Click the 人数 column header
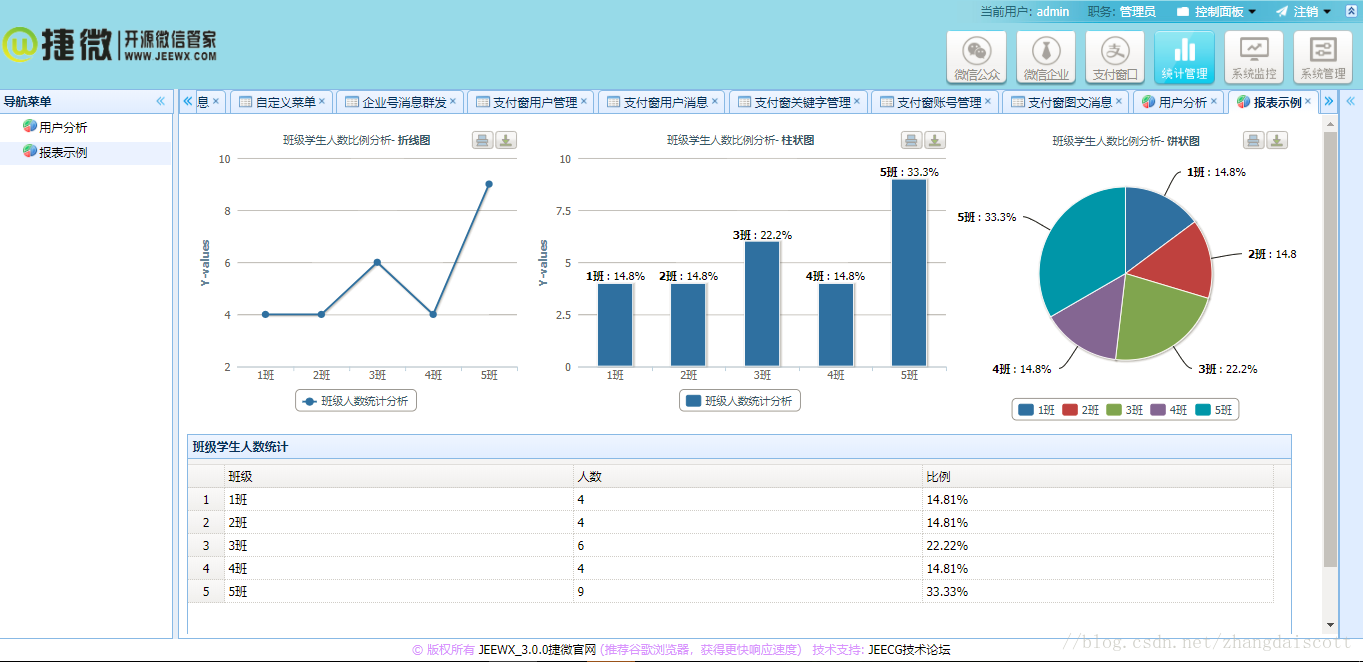 coord(748,476)
